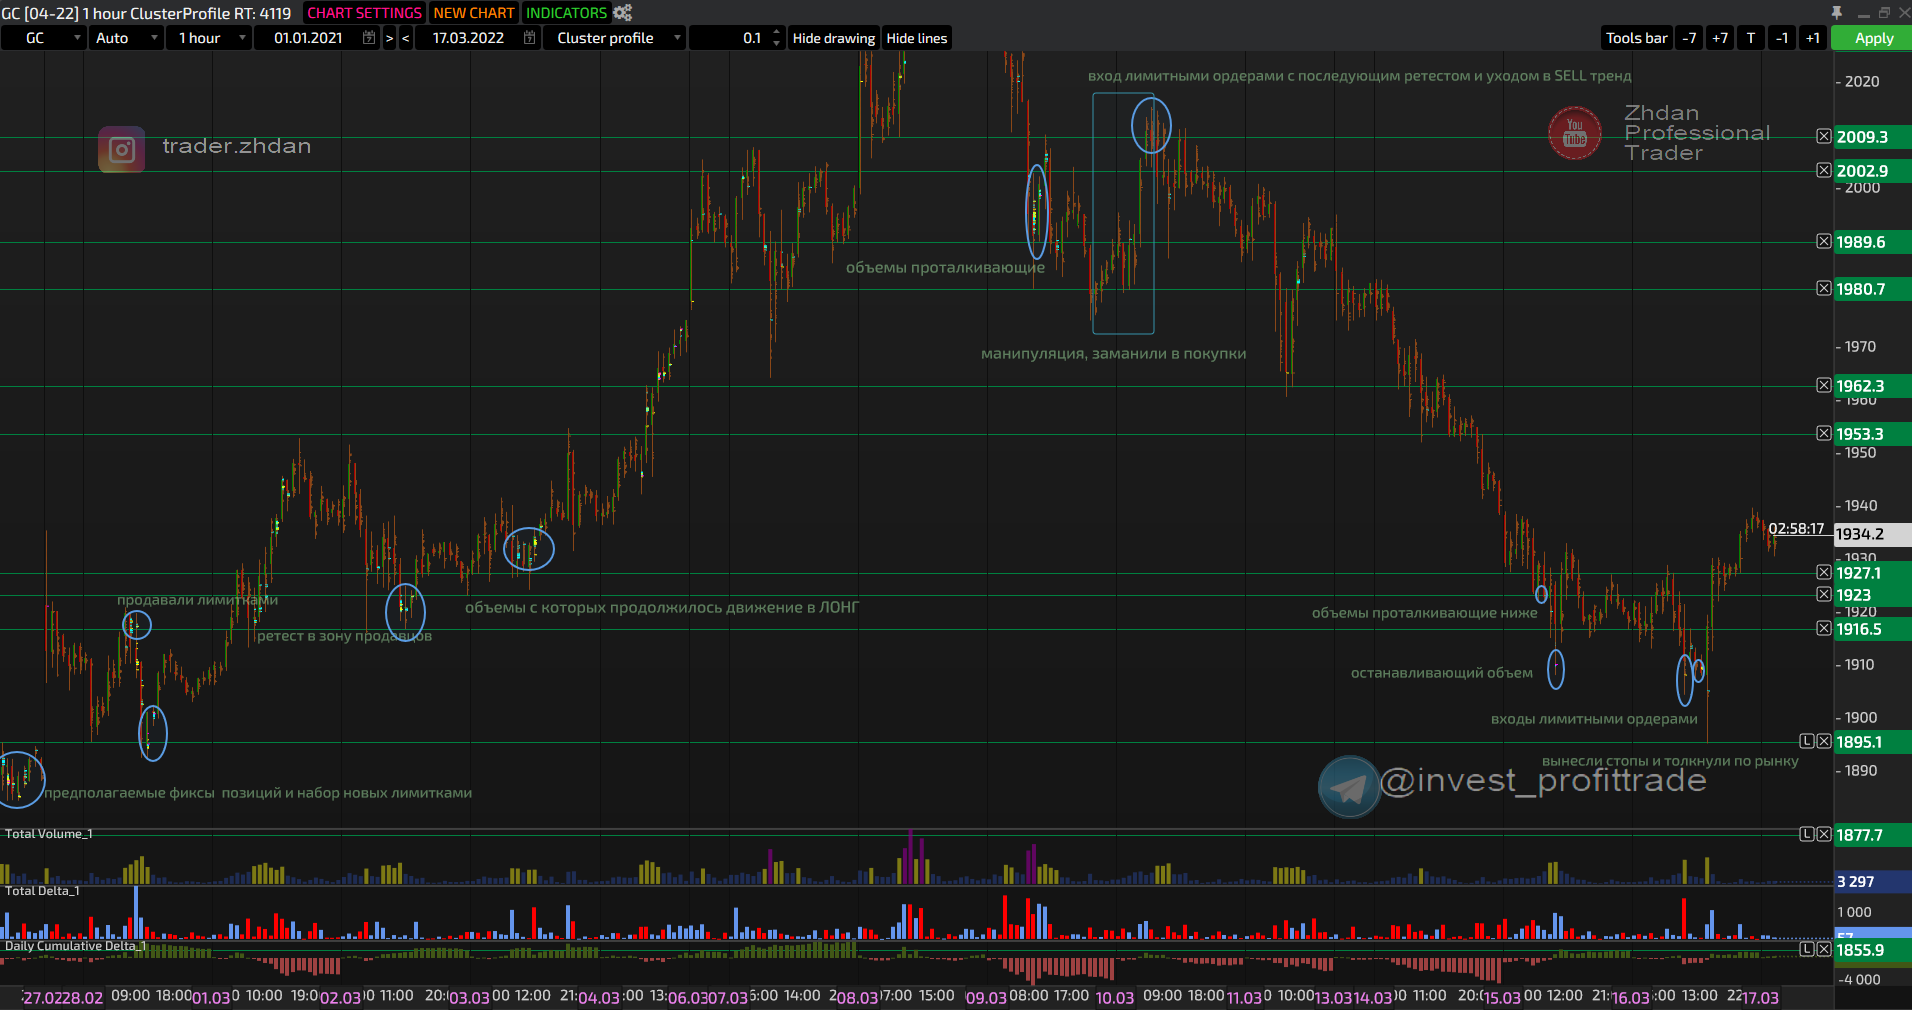This screenshot has height=1010, width=1912.
Task: Expand the Cluster profile chart type dropdown
Action: click(x=615, y=38)
